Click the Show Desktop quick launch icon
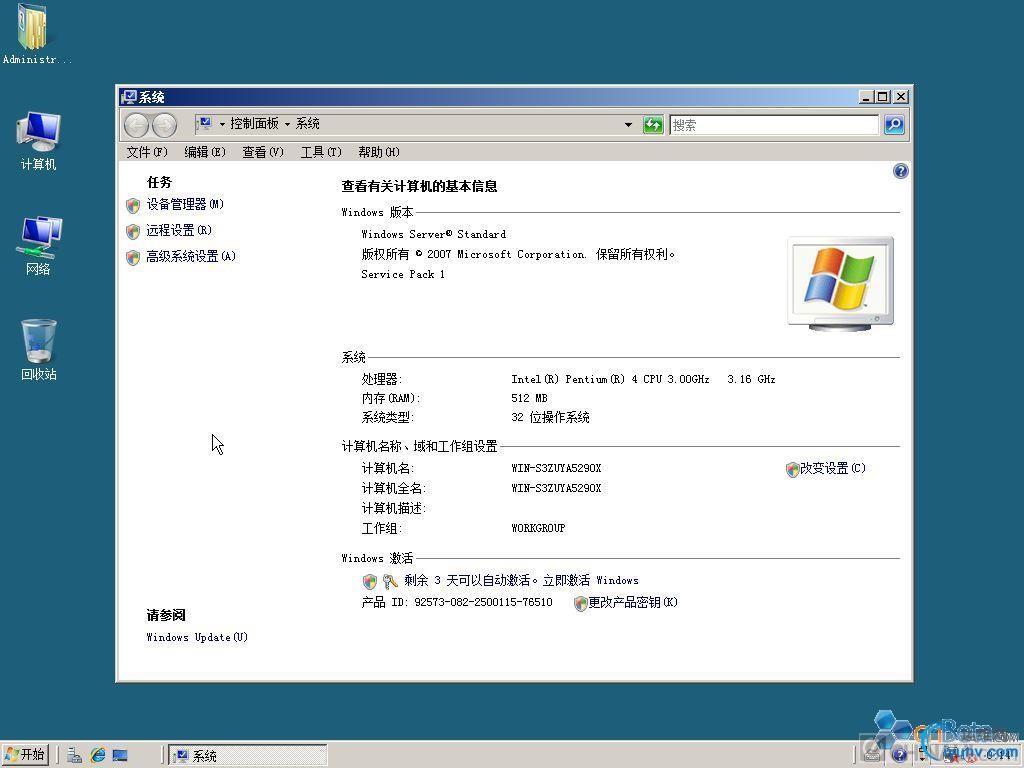The image size is (1024, 768). 120,756
